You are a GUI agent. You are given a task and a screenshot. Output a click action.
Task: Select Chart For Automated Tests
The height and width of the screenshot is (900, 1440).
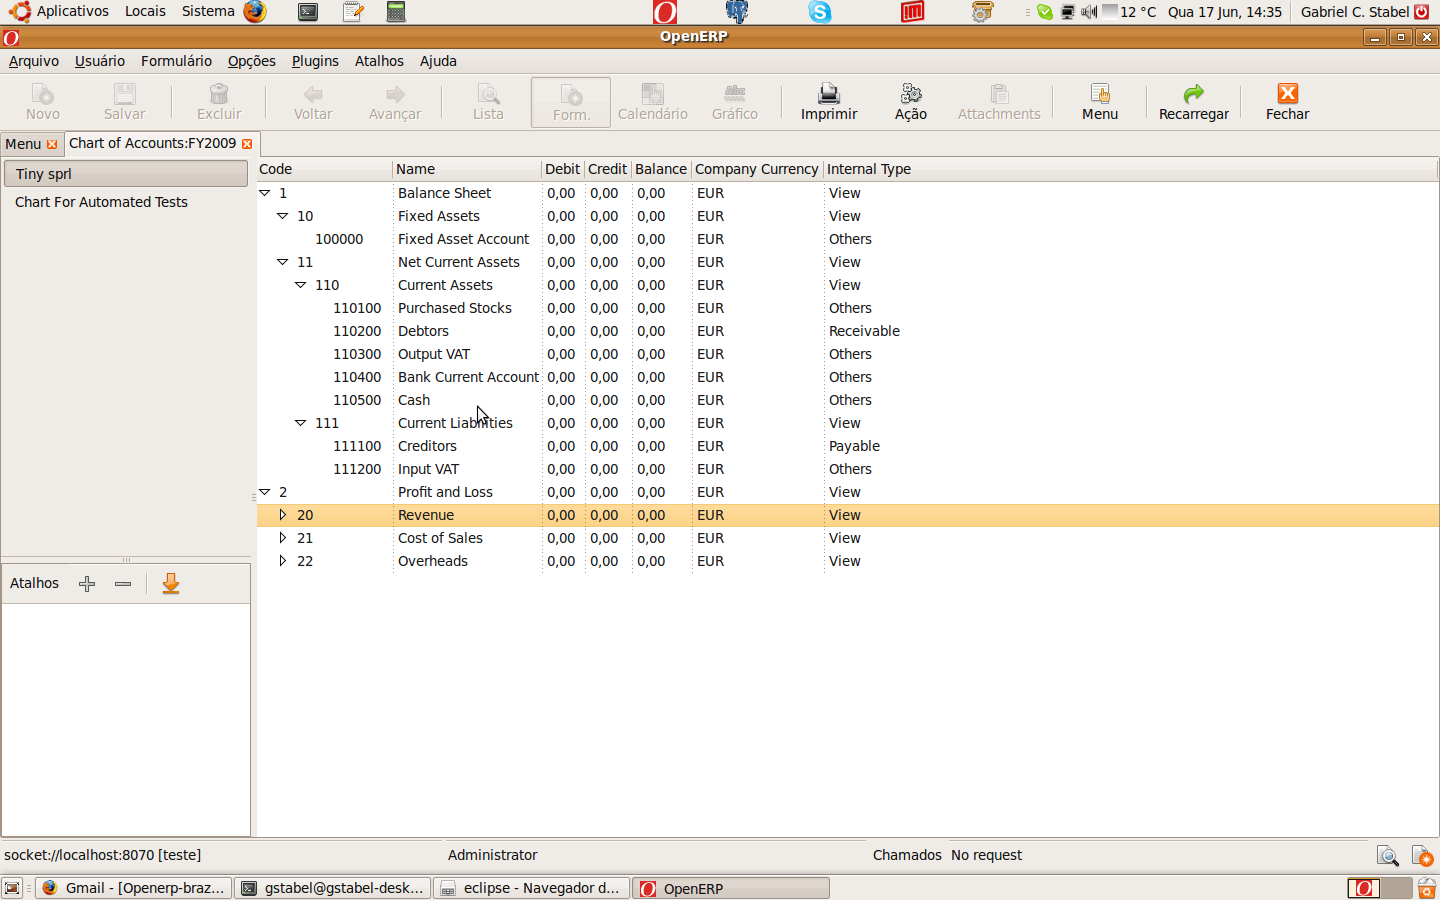pyautogui.click(x=101, y=202)
